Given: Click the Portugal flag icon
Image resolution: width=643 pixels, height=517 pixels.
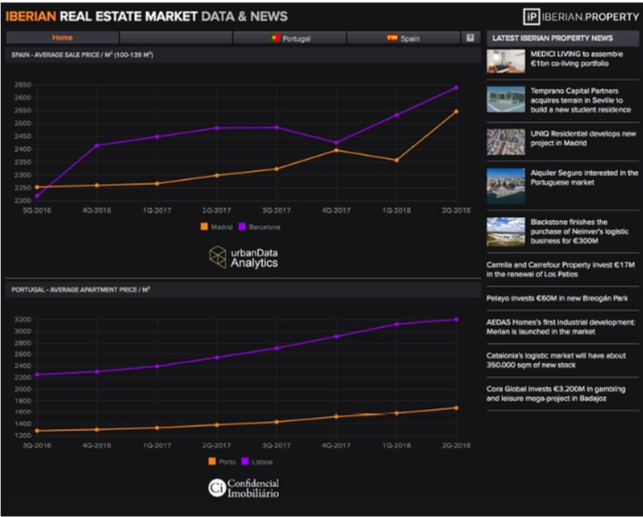Looking at the screenshot, I should click(x=274, y=38).
